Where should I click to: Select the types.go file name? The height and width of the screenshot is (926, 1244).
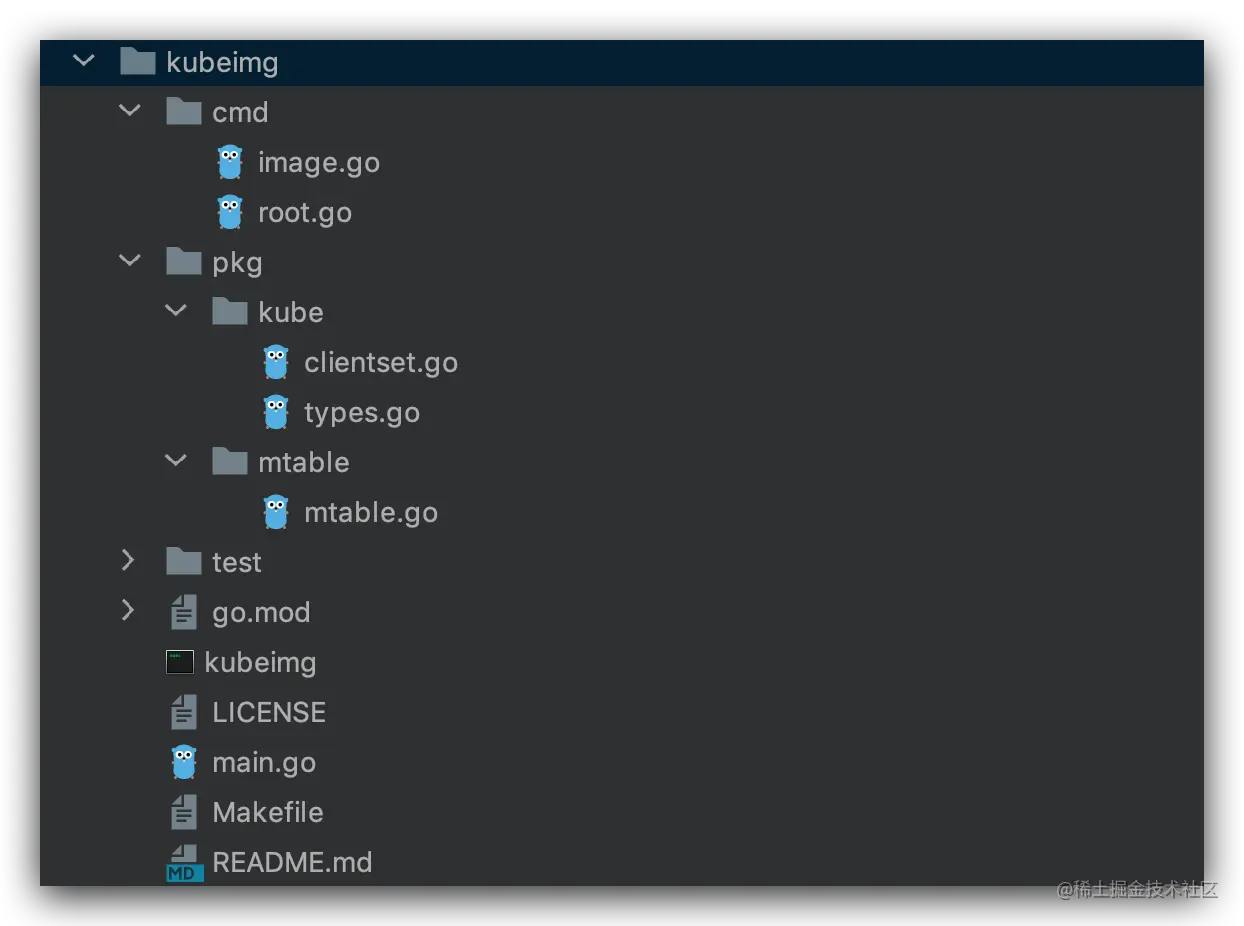[362, 413]
